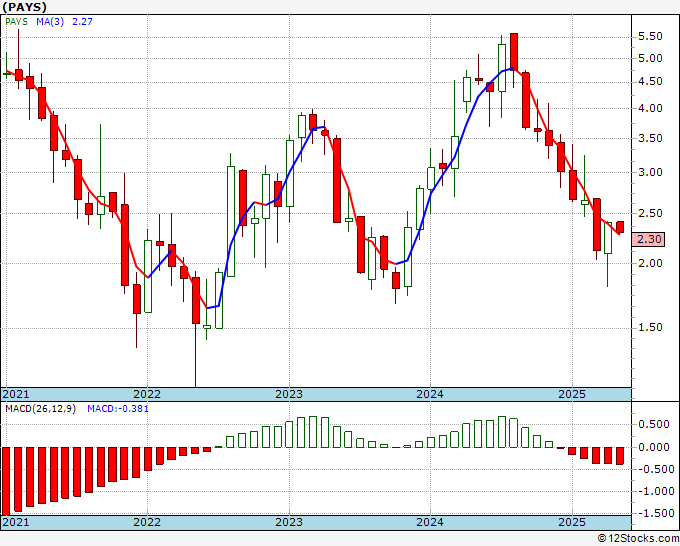The width and height of the screenshot is (680, 546).
Task: Click 2021 on the MACD timeline
Action: click(16, 522)
